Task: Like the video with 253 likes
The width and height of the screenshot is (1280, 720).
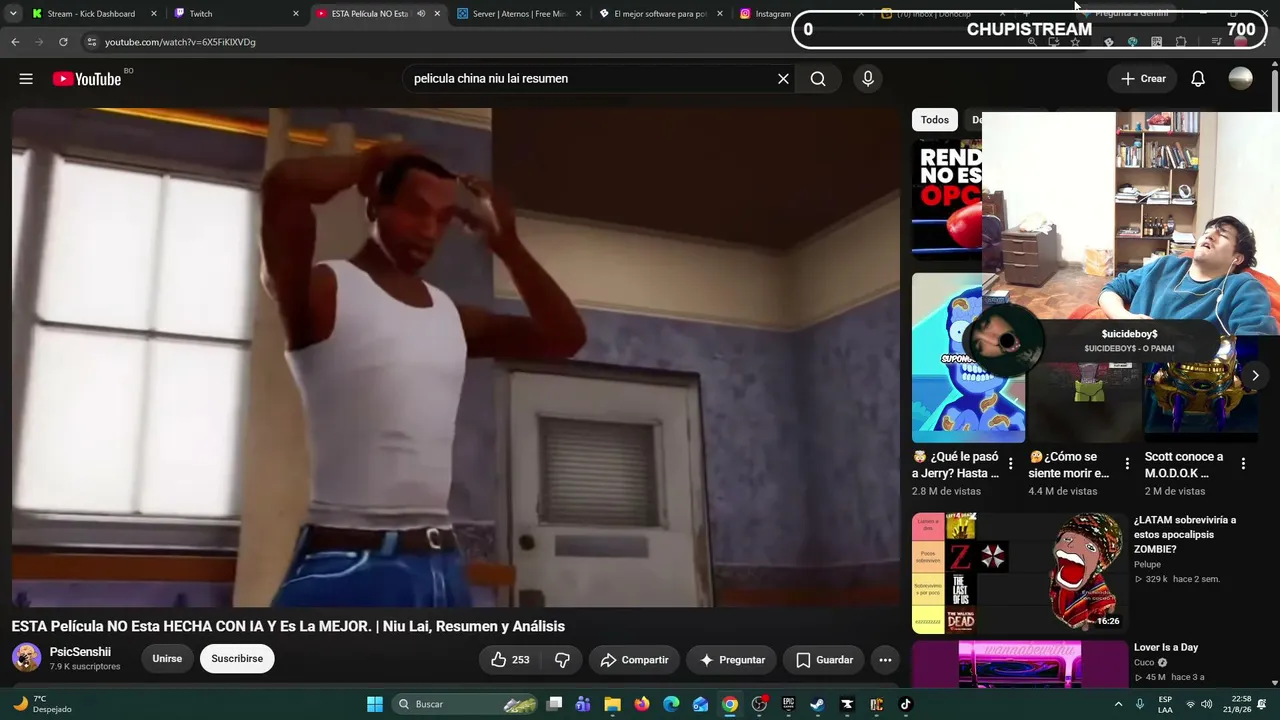Action: click(x=510, y=660)
